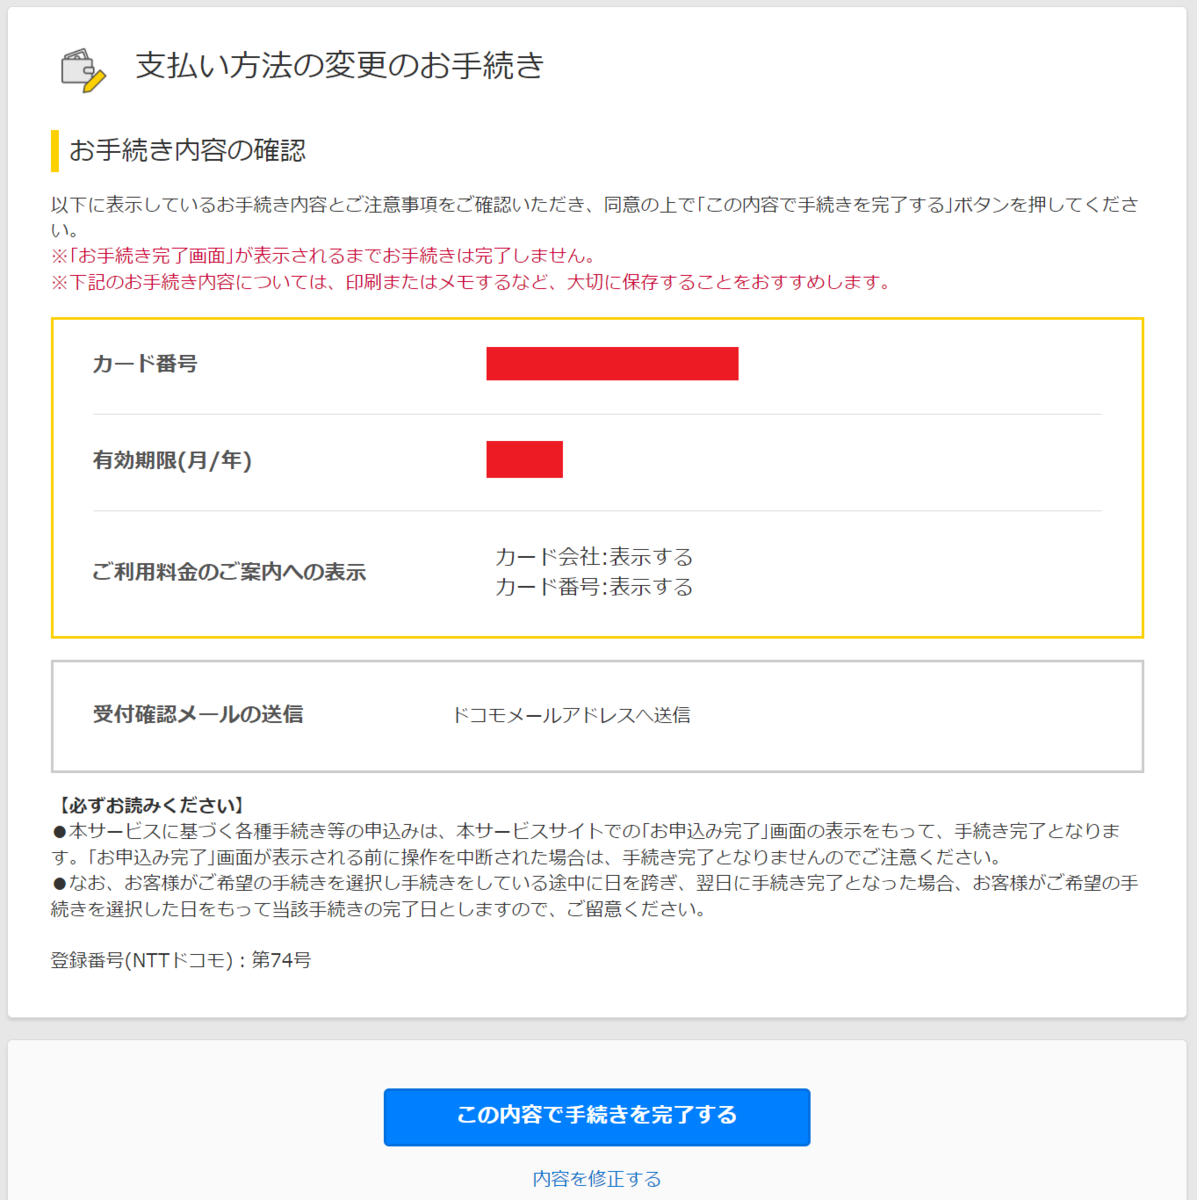This screenshot has width=1197, height=1200.
Task: Click the section heading お手続き内容の確認
Action: pyautogui.click(x=190, y=150)
